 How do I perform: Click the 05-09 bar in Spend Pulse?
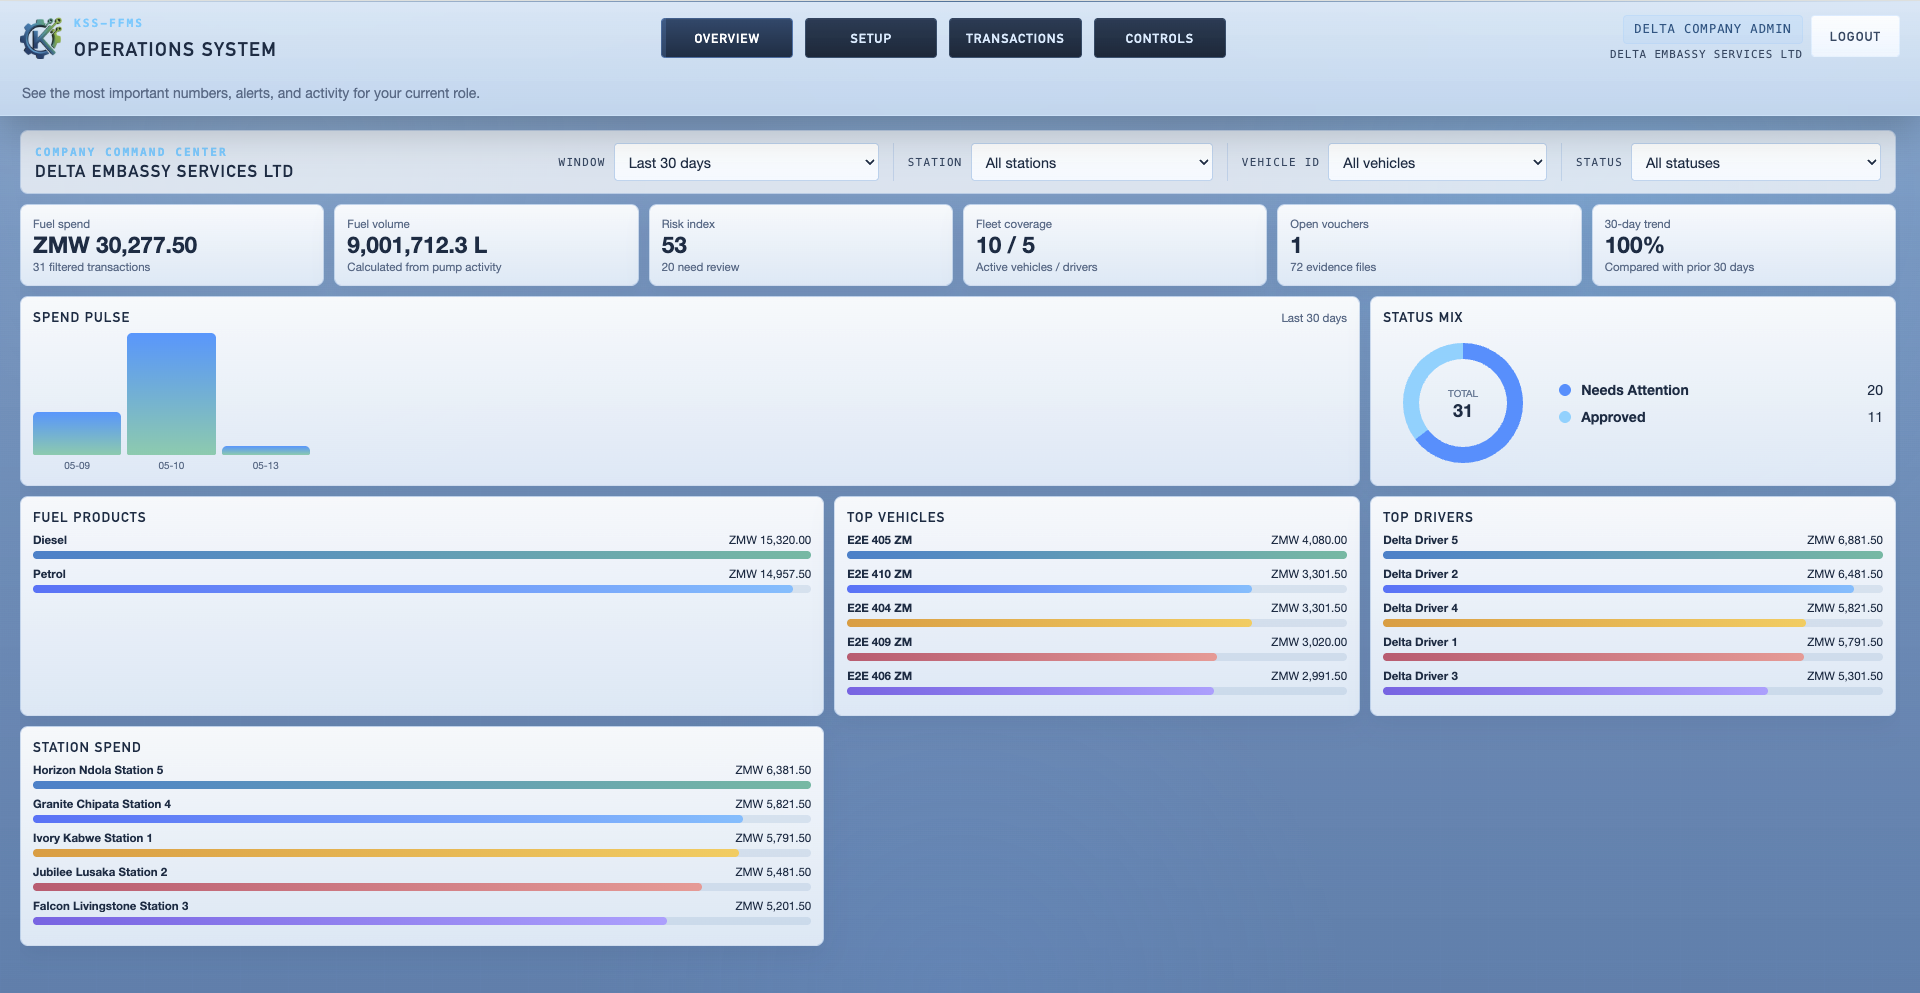coord(77,434)
